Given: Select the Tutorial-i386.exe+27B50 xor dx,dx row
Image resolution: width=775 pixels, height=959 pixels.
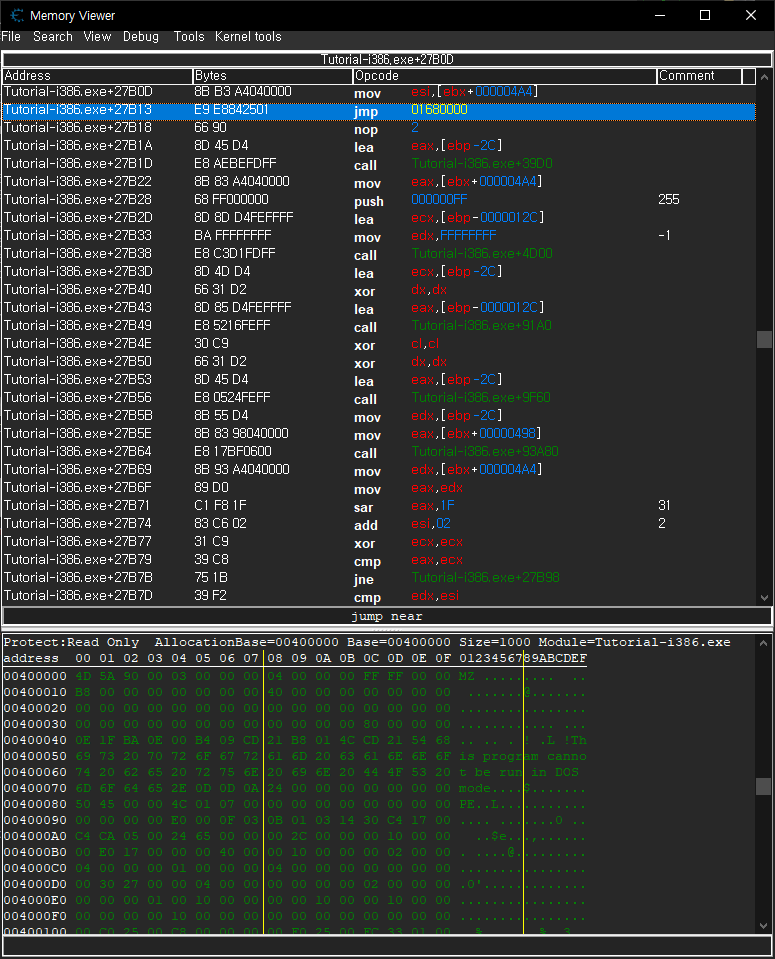Looking at the screenshot, I should (x=379, y=362).
